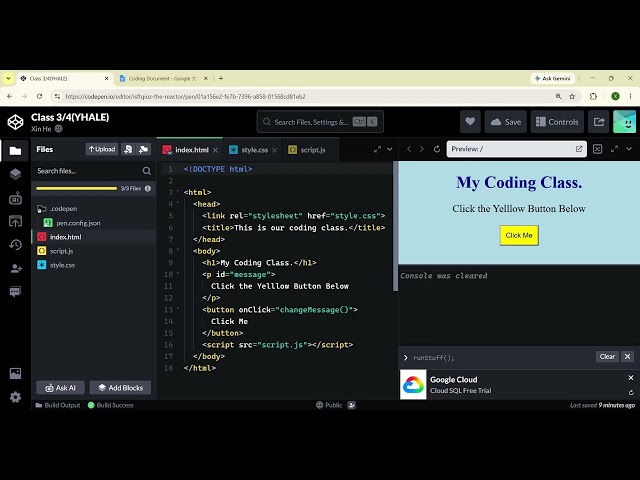
Task: Open the Controls button
Action: click(x=557, y=122)
